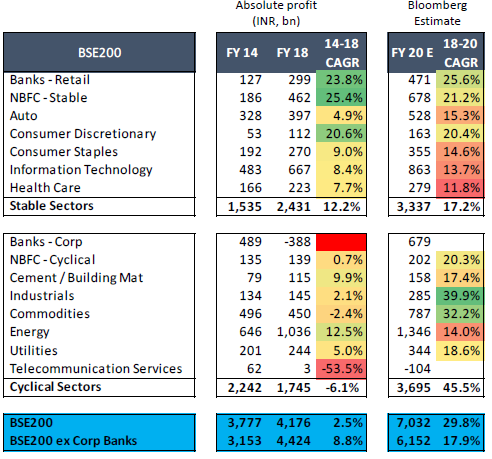Click the 18.6% Utilities estimate CAGR
Screen dimensions: 492x459
pos(460,351)
